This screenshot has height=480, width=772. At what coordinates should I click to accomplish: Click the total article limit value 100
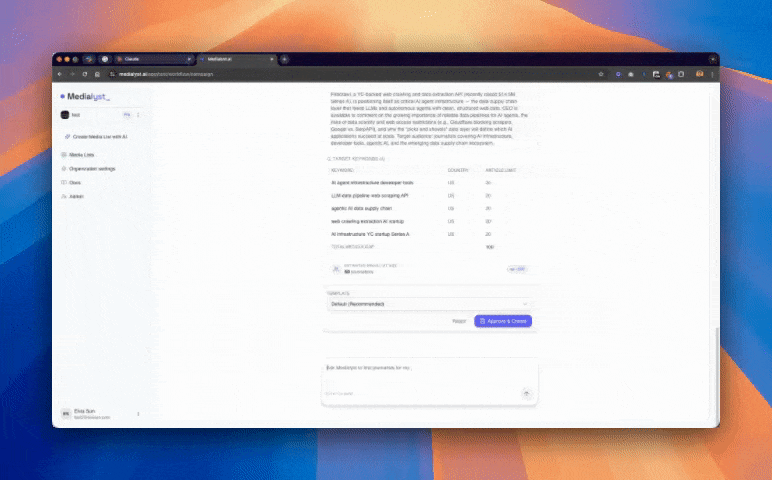coord(489,247)
